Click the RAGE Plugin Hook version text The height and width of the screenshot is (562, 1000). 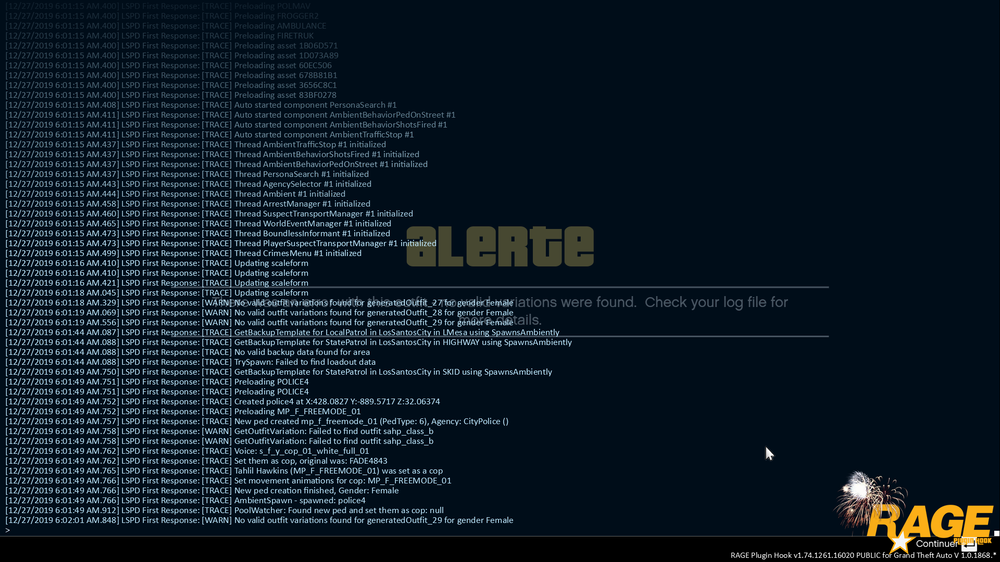(862, 555)
